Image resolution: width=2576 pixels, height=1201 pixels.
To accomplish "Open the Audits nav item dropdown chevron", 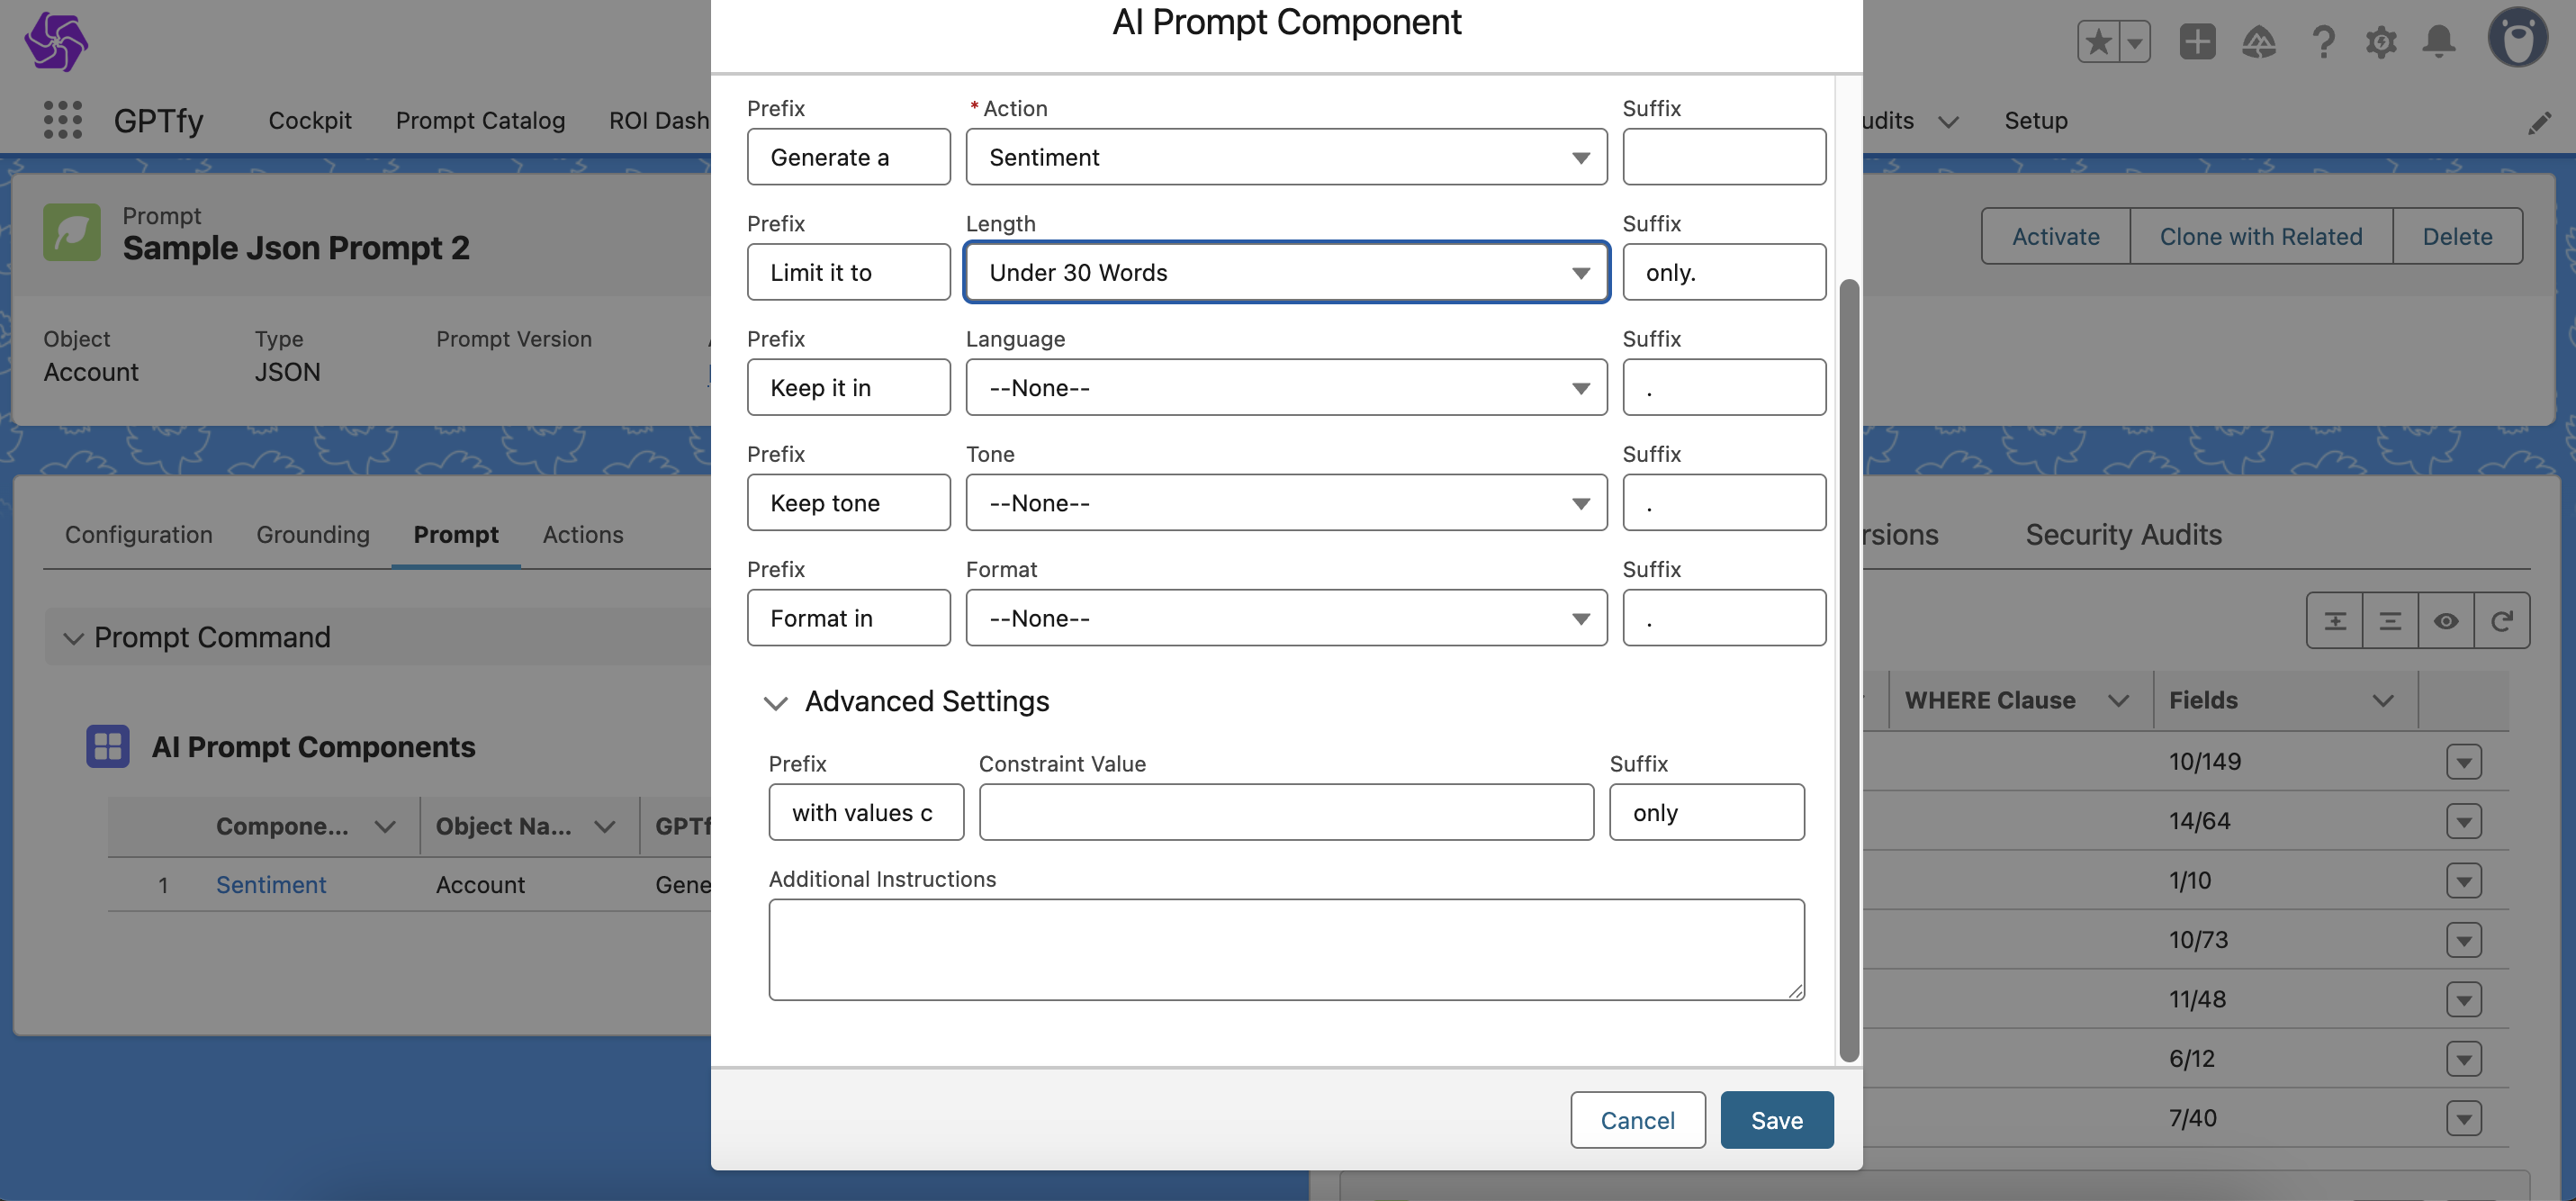I will pyautogui.click(x=1948, y=121).
